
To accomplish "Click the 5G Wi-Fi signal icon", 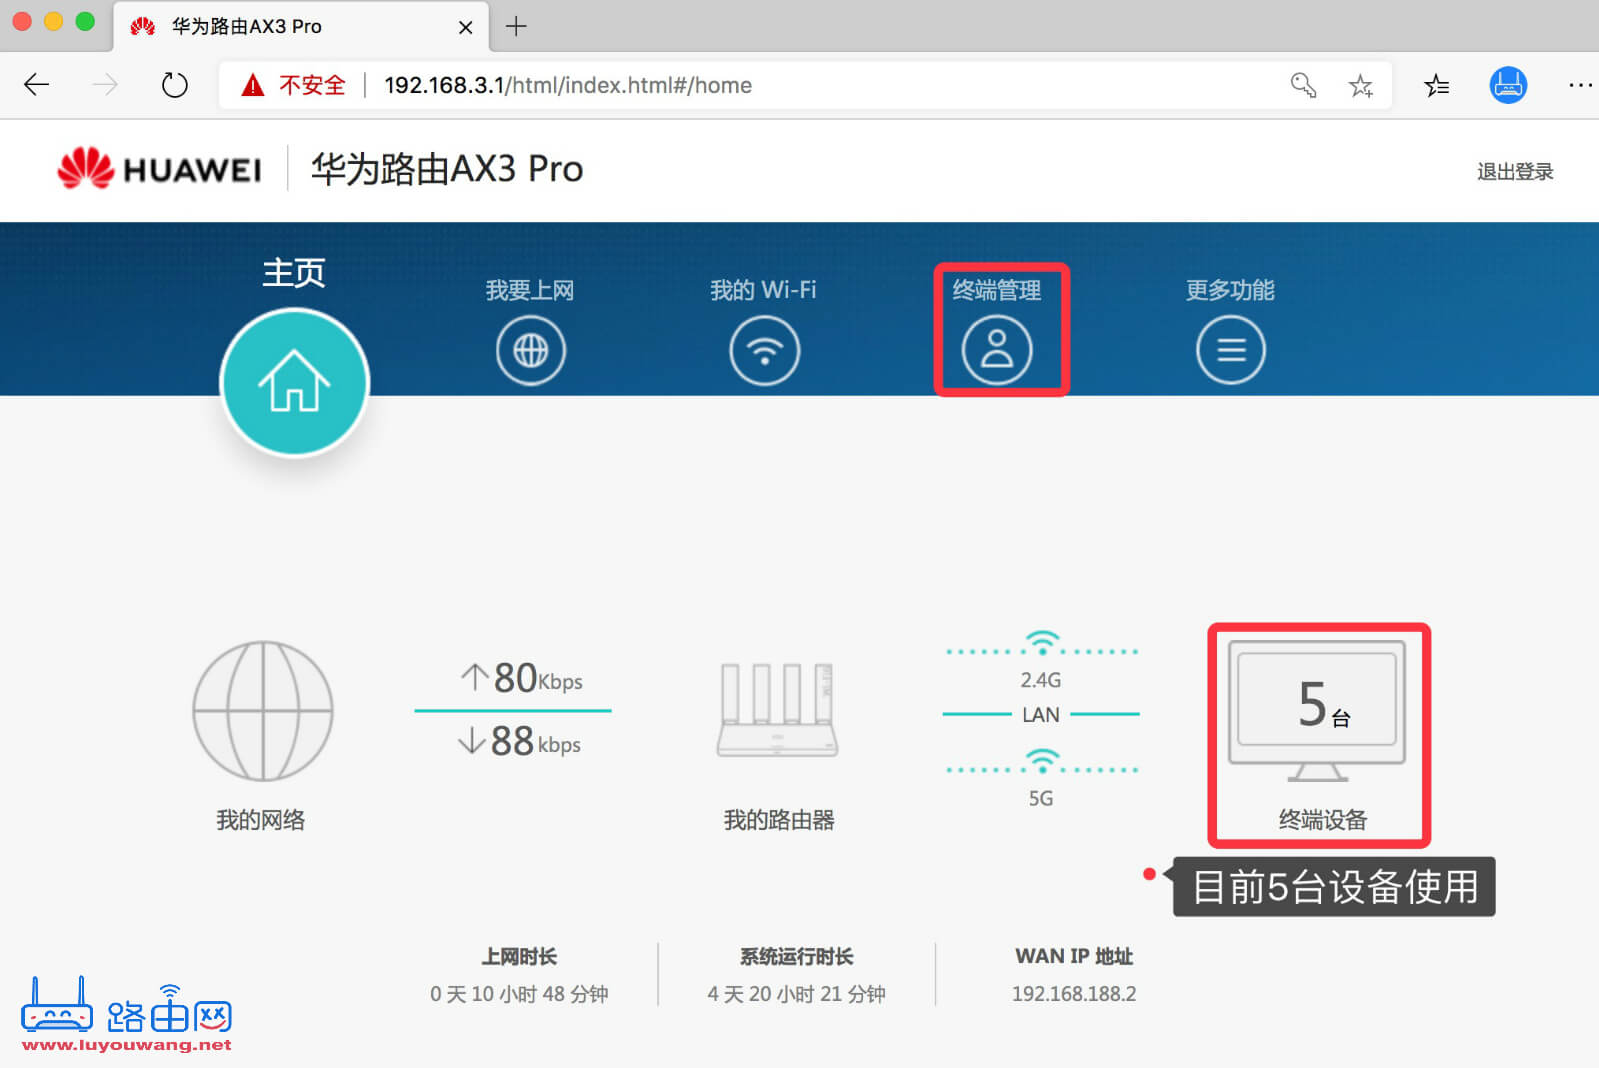I will pos(1042,760).
